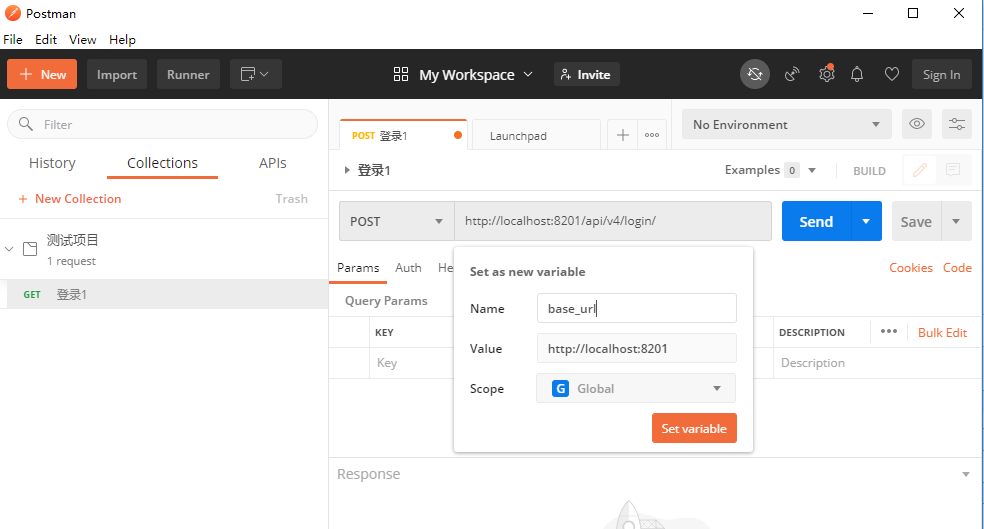Open the My Workspace dropdown
The width and height of the screenshot is (984, 529).
pyautogui.click(x=476, y=75)
